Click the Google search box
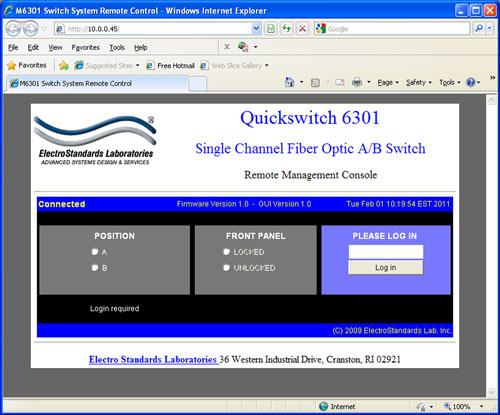This screenshot has width=500, height=415. 392,29
